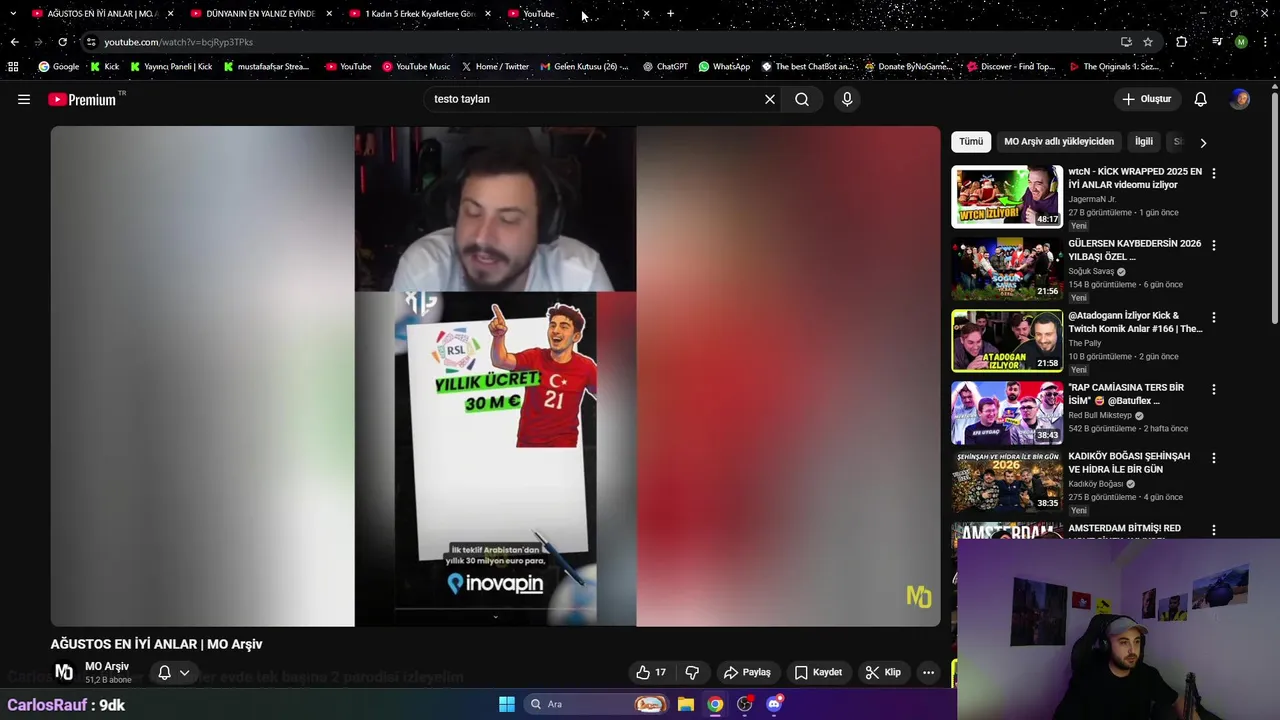
Task: Save video with Kaydet button
Action: tap(818, 672)
